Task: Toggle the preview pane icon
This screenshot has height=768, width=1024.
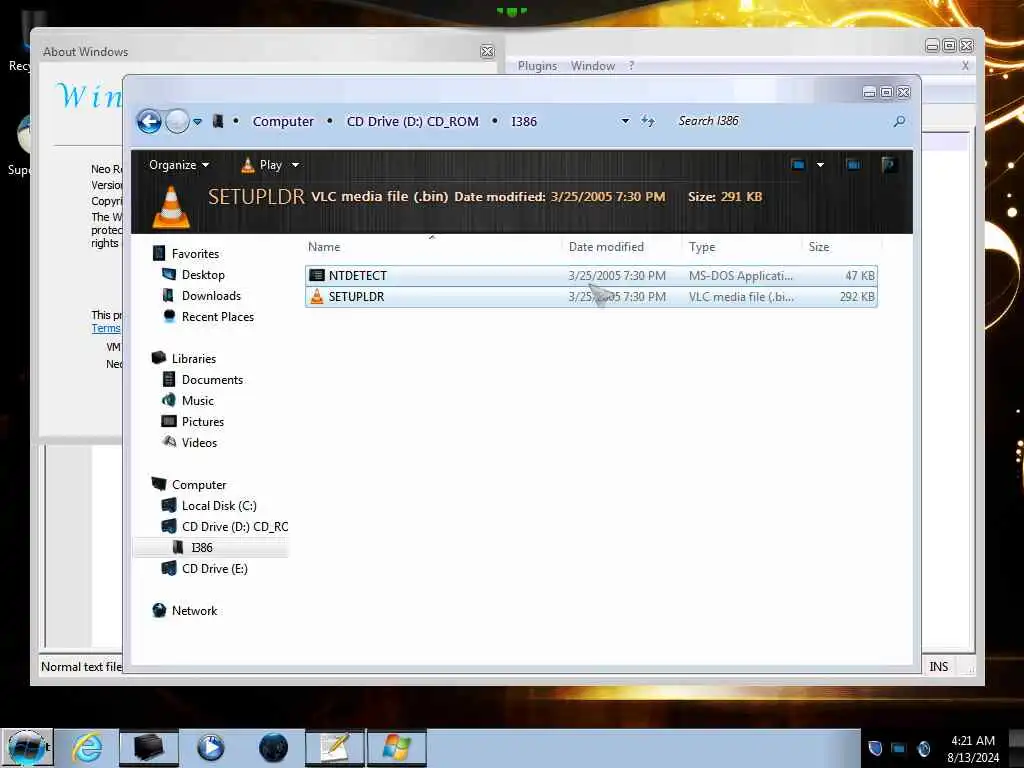Action: click(853, 165)
